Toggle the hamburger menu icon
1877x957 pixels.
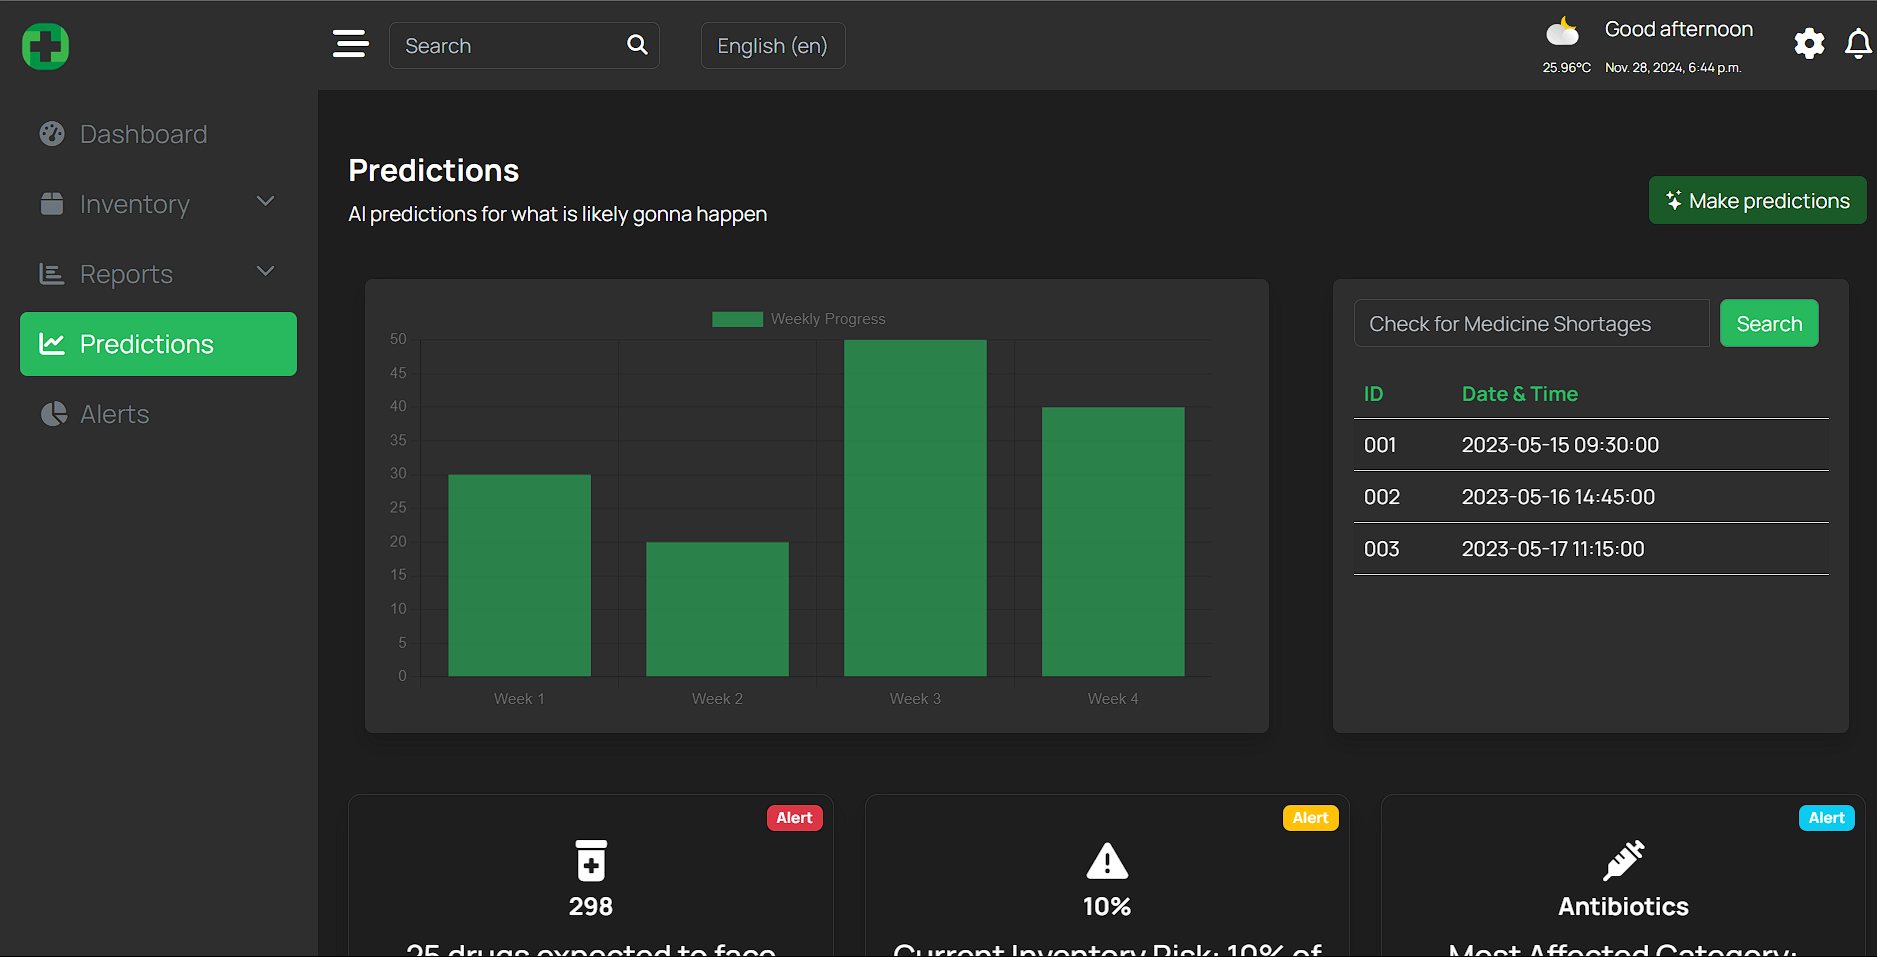tap(350, 44)
